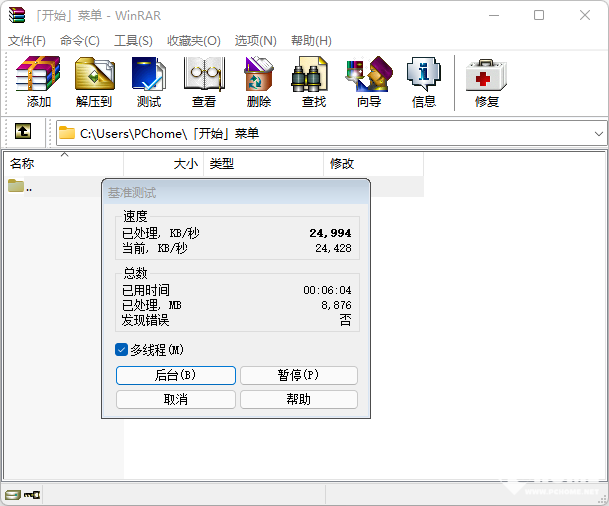The height and width of the screenshot is (506, 609).
Task: Expand the address path dropdown arrow
Action: tap(599, 134)
